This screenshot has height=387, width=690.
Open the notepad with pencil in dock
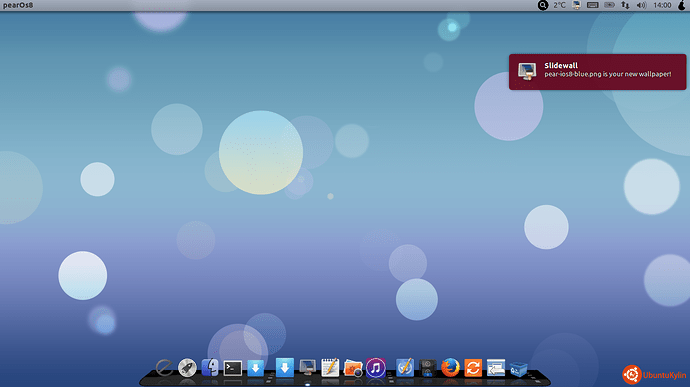330,368
